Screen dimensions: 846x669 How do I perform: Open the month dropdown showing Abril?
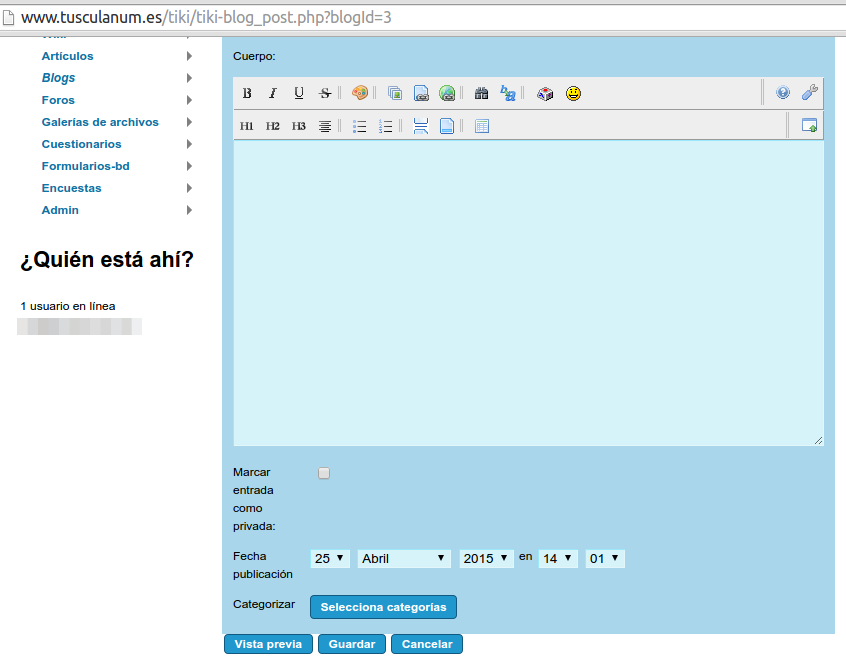pos(404,559)
